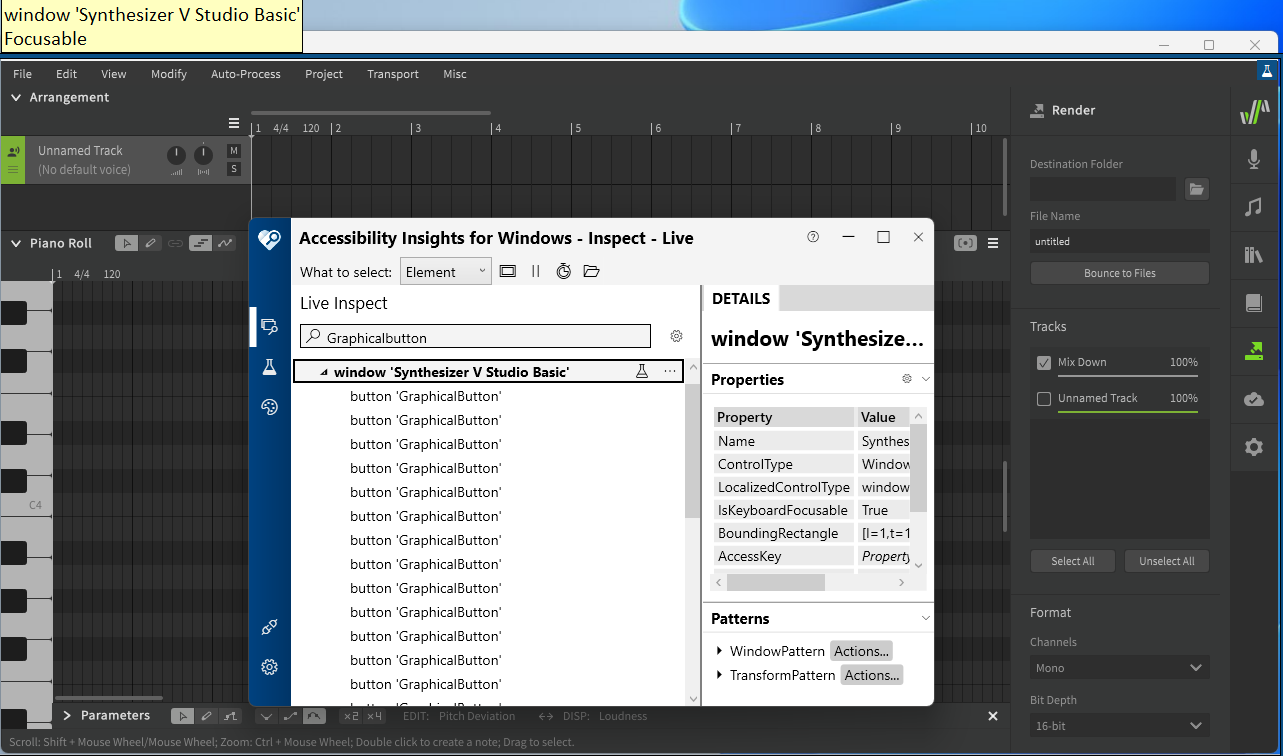This screenshot has height=756, width=1283.
Task: Open Live Inspect page in Accessibility Insights sidebar
Action: [269, 326]
